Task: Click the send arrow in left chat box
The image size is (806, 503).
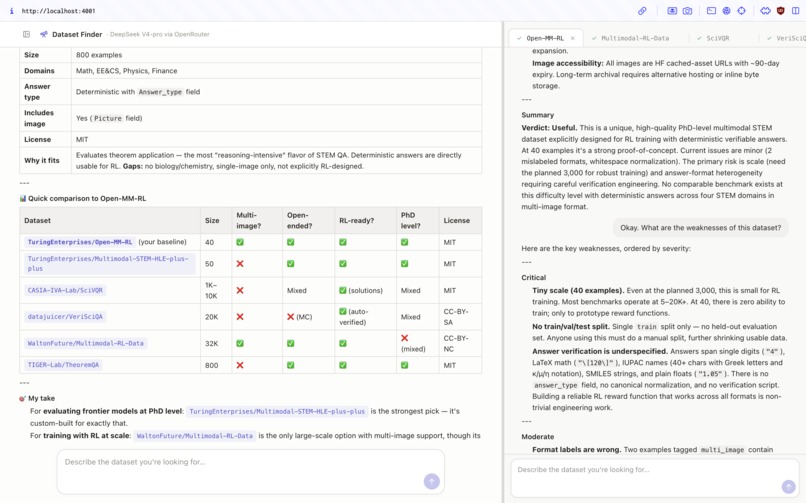Action: point(432,481)
